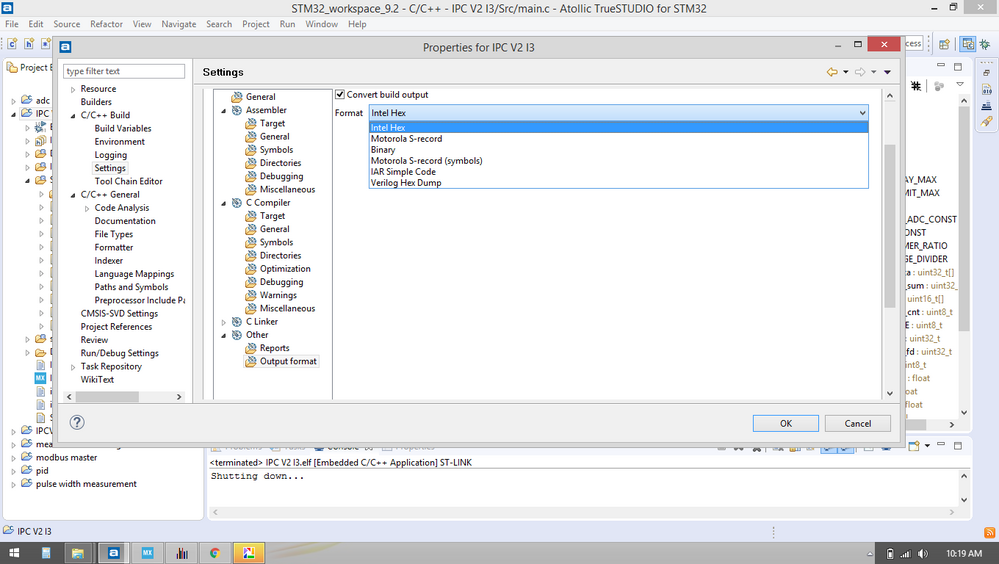Screen dimensions: 999x564
Task: Expand the C Linker tool node
Action: click(224, 322)
